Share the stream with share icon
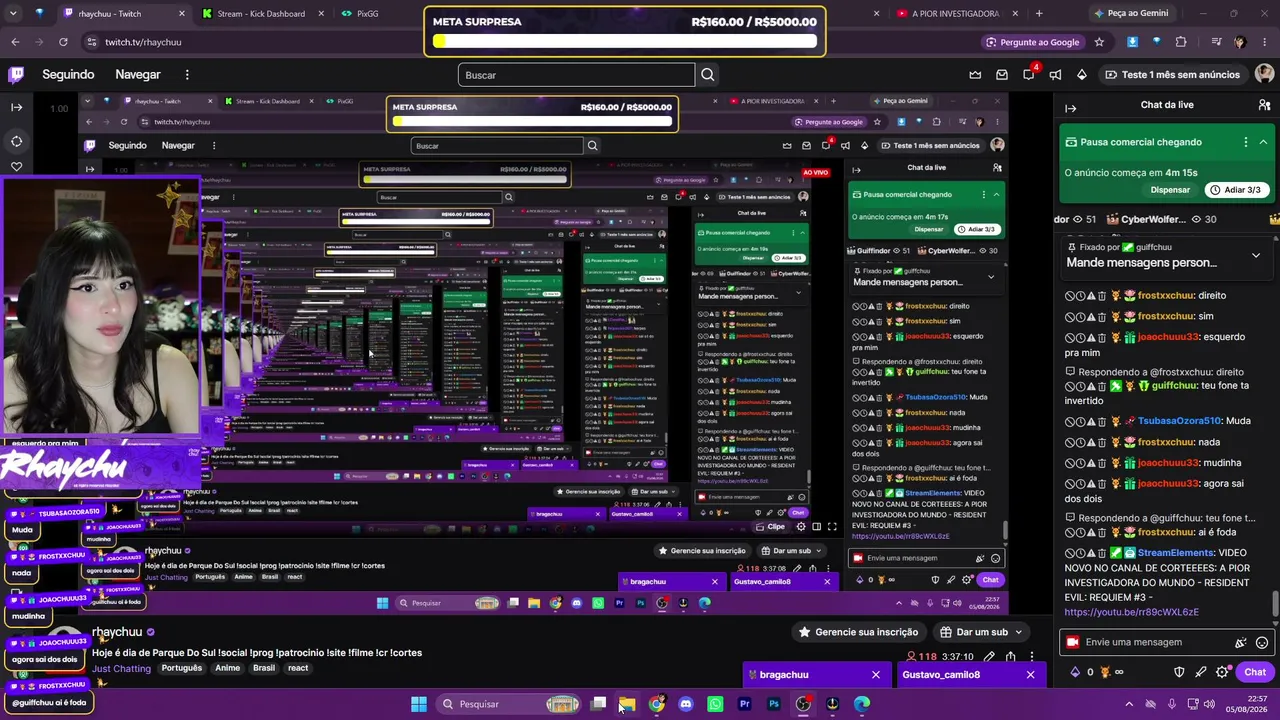The image size is (1280, 720). [1011, 657]
